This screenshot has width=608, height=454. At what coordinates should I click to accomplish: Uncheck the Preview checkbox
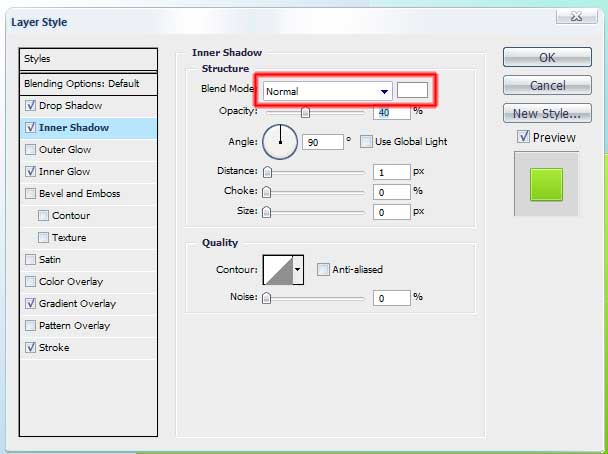click(523, 137)
